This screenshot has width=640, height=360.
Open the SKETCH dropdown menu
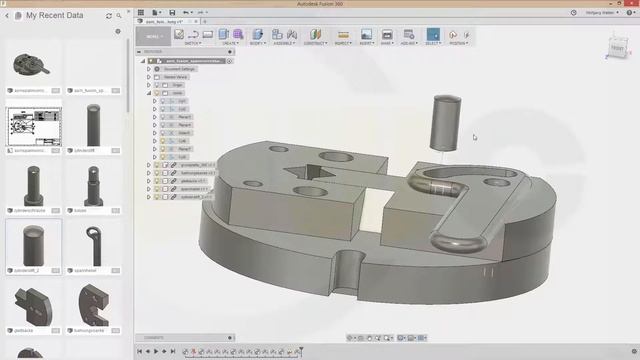tap(193, 43)
